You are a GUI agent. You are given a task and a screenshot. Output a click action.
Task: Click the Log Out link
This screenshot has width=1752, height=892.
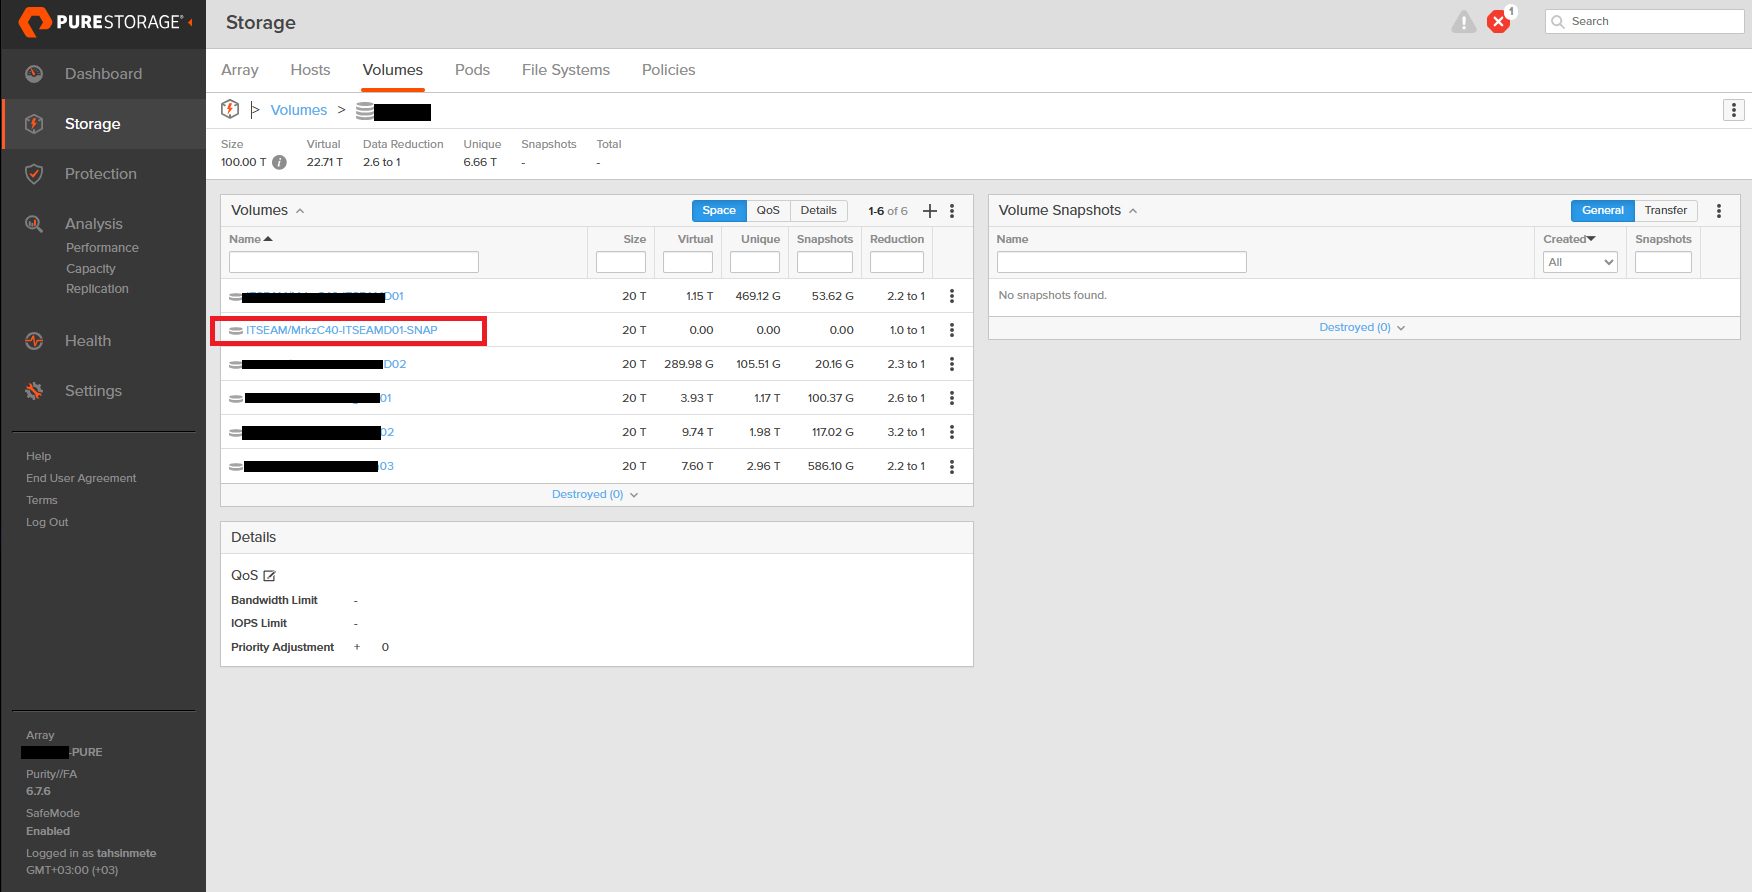47,522
